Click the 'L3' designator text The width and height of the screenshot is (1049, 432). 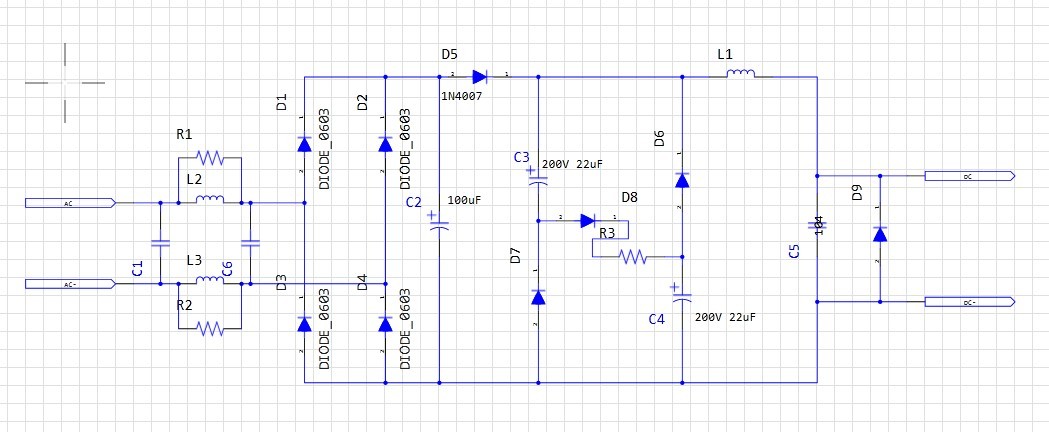[195, 261]
